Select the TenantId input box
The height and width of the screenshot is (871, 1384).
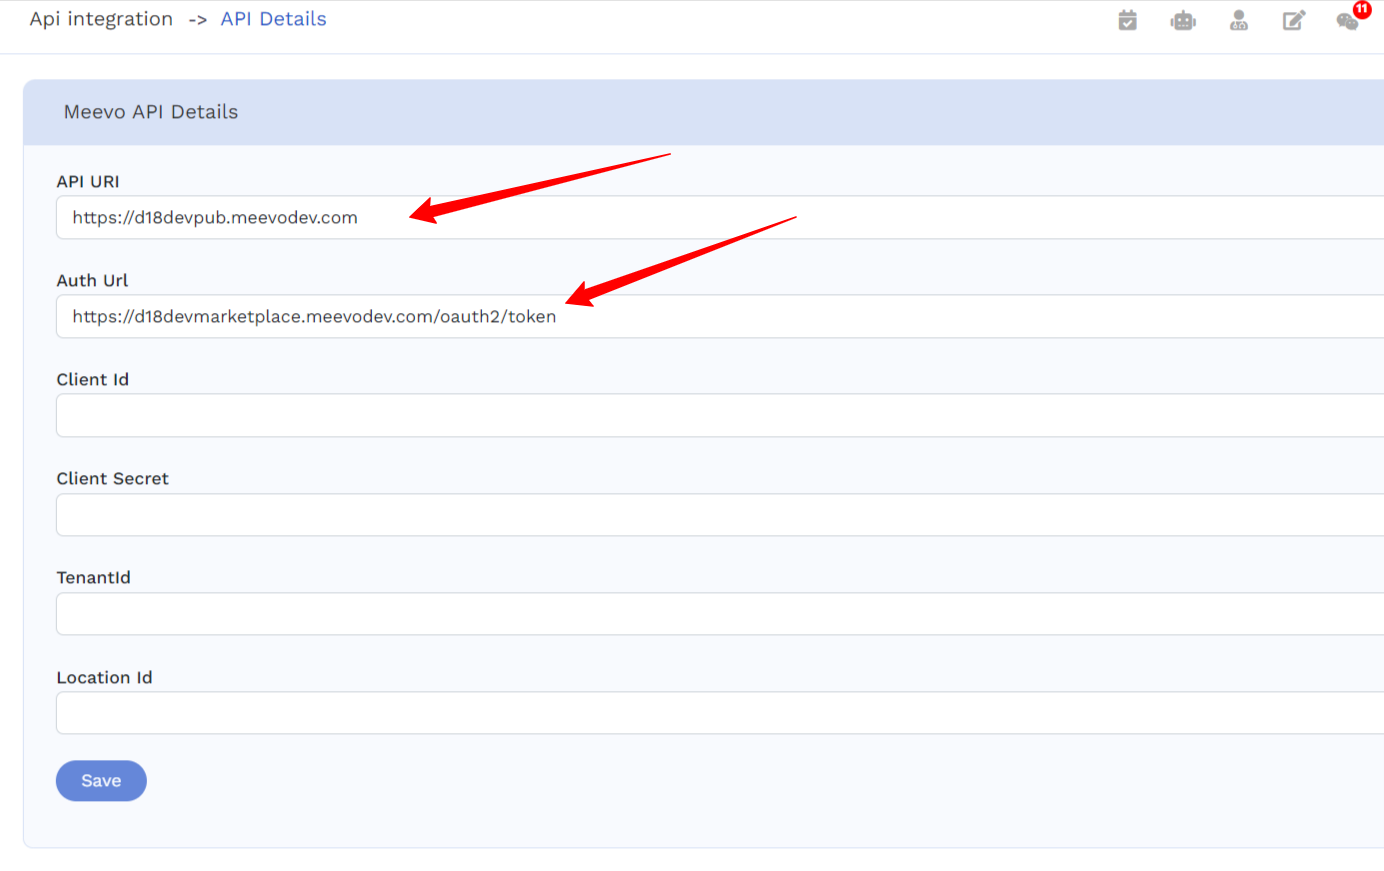[720, 613]
